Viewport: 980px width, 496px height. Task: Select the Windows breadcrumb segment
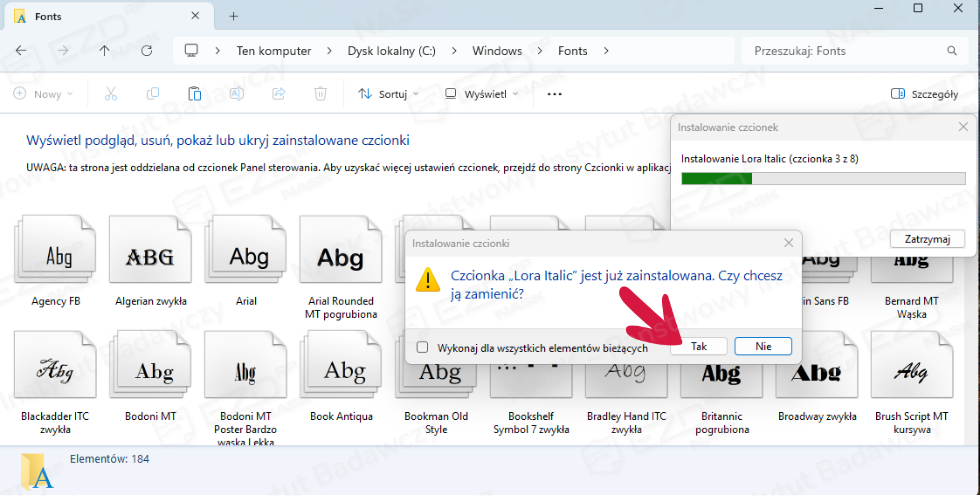497,51
